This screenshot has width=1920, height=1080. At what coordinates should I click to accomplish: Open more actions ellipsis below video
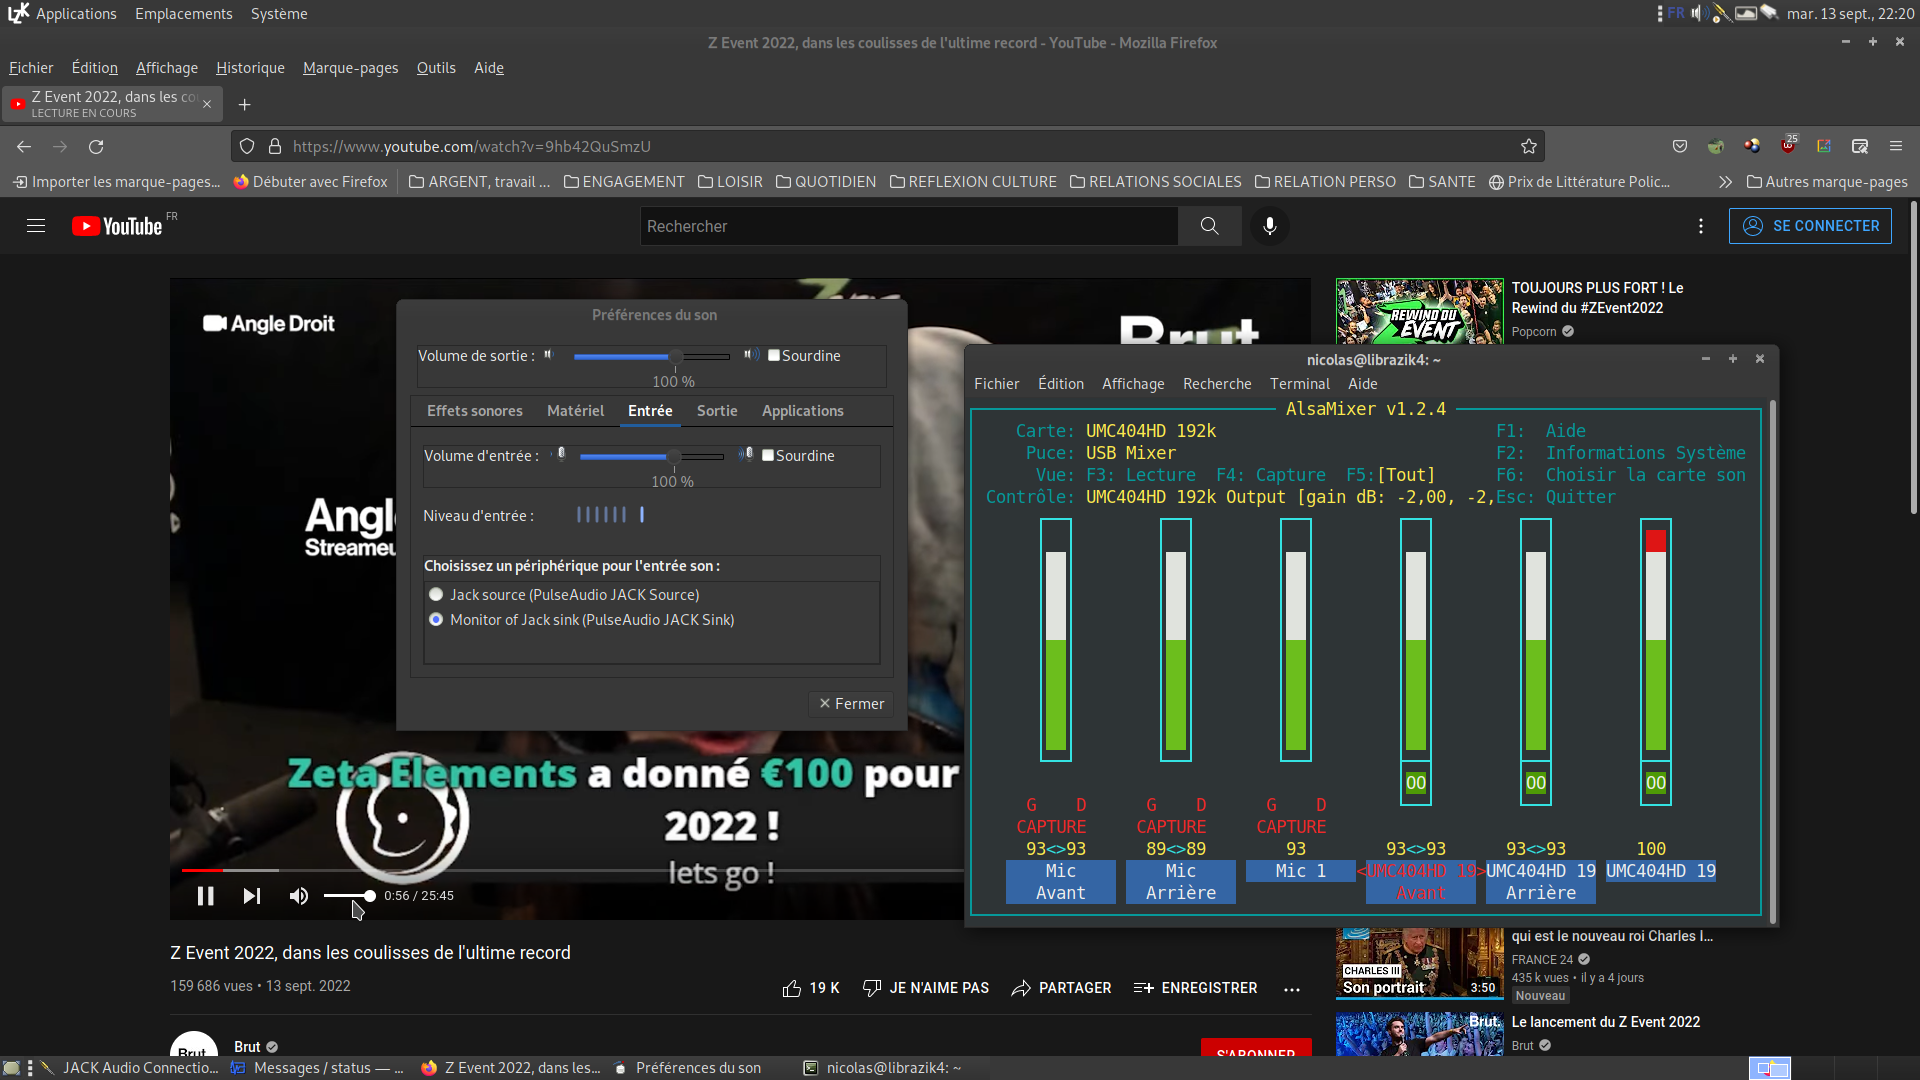(1292, 989)
